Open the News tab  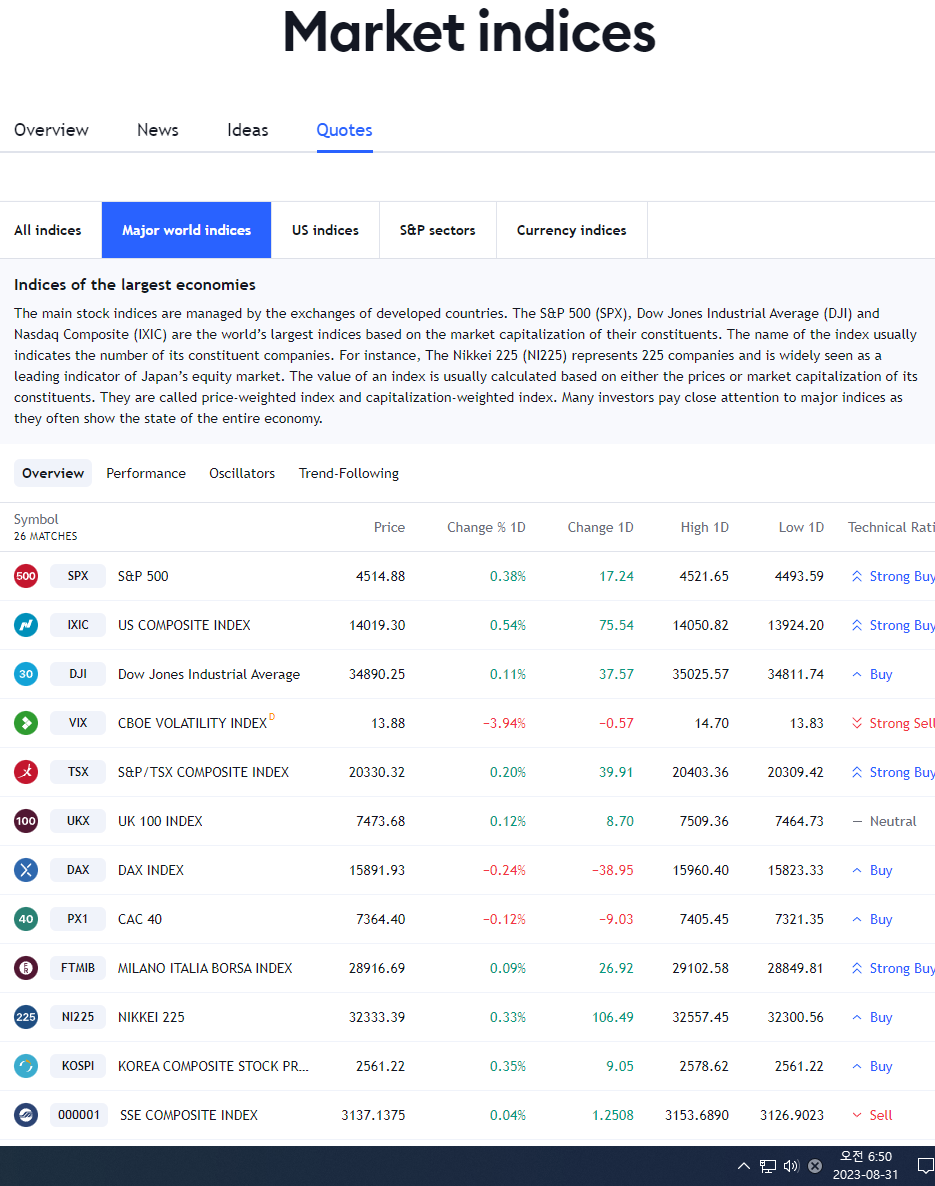[157, 130]
